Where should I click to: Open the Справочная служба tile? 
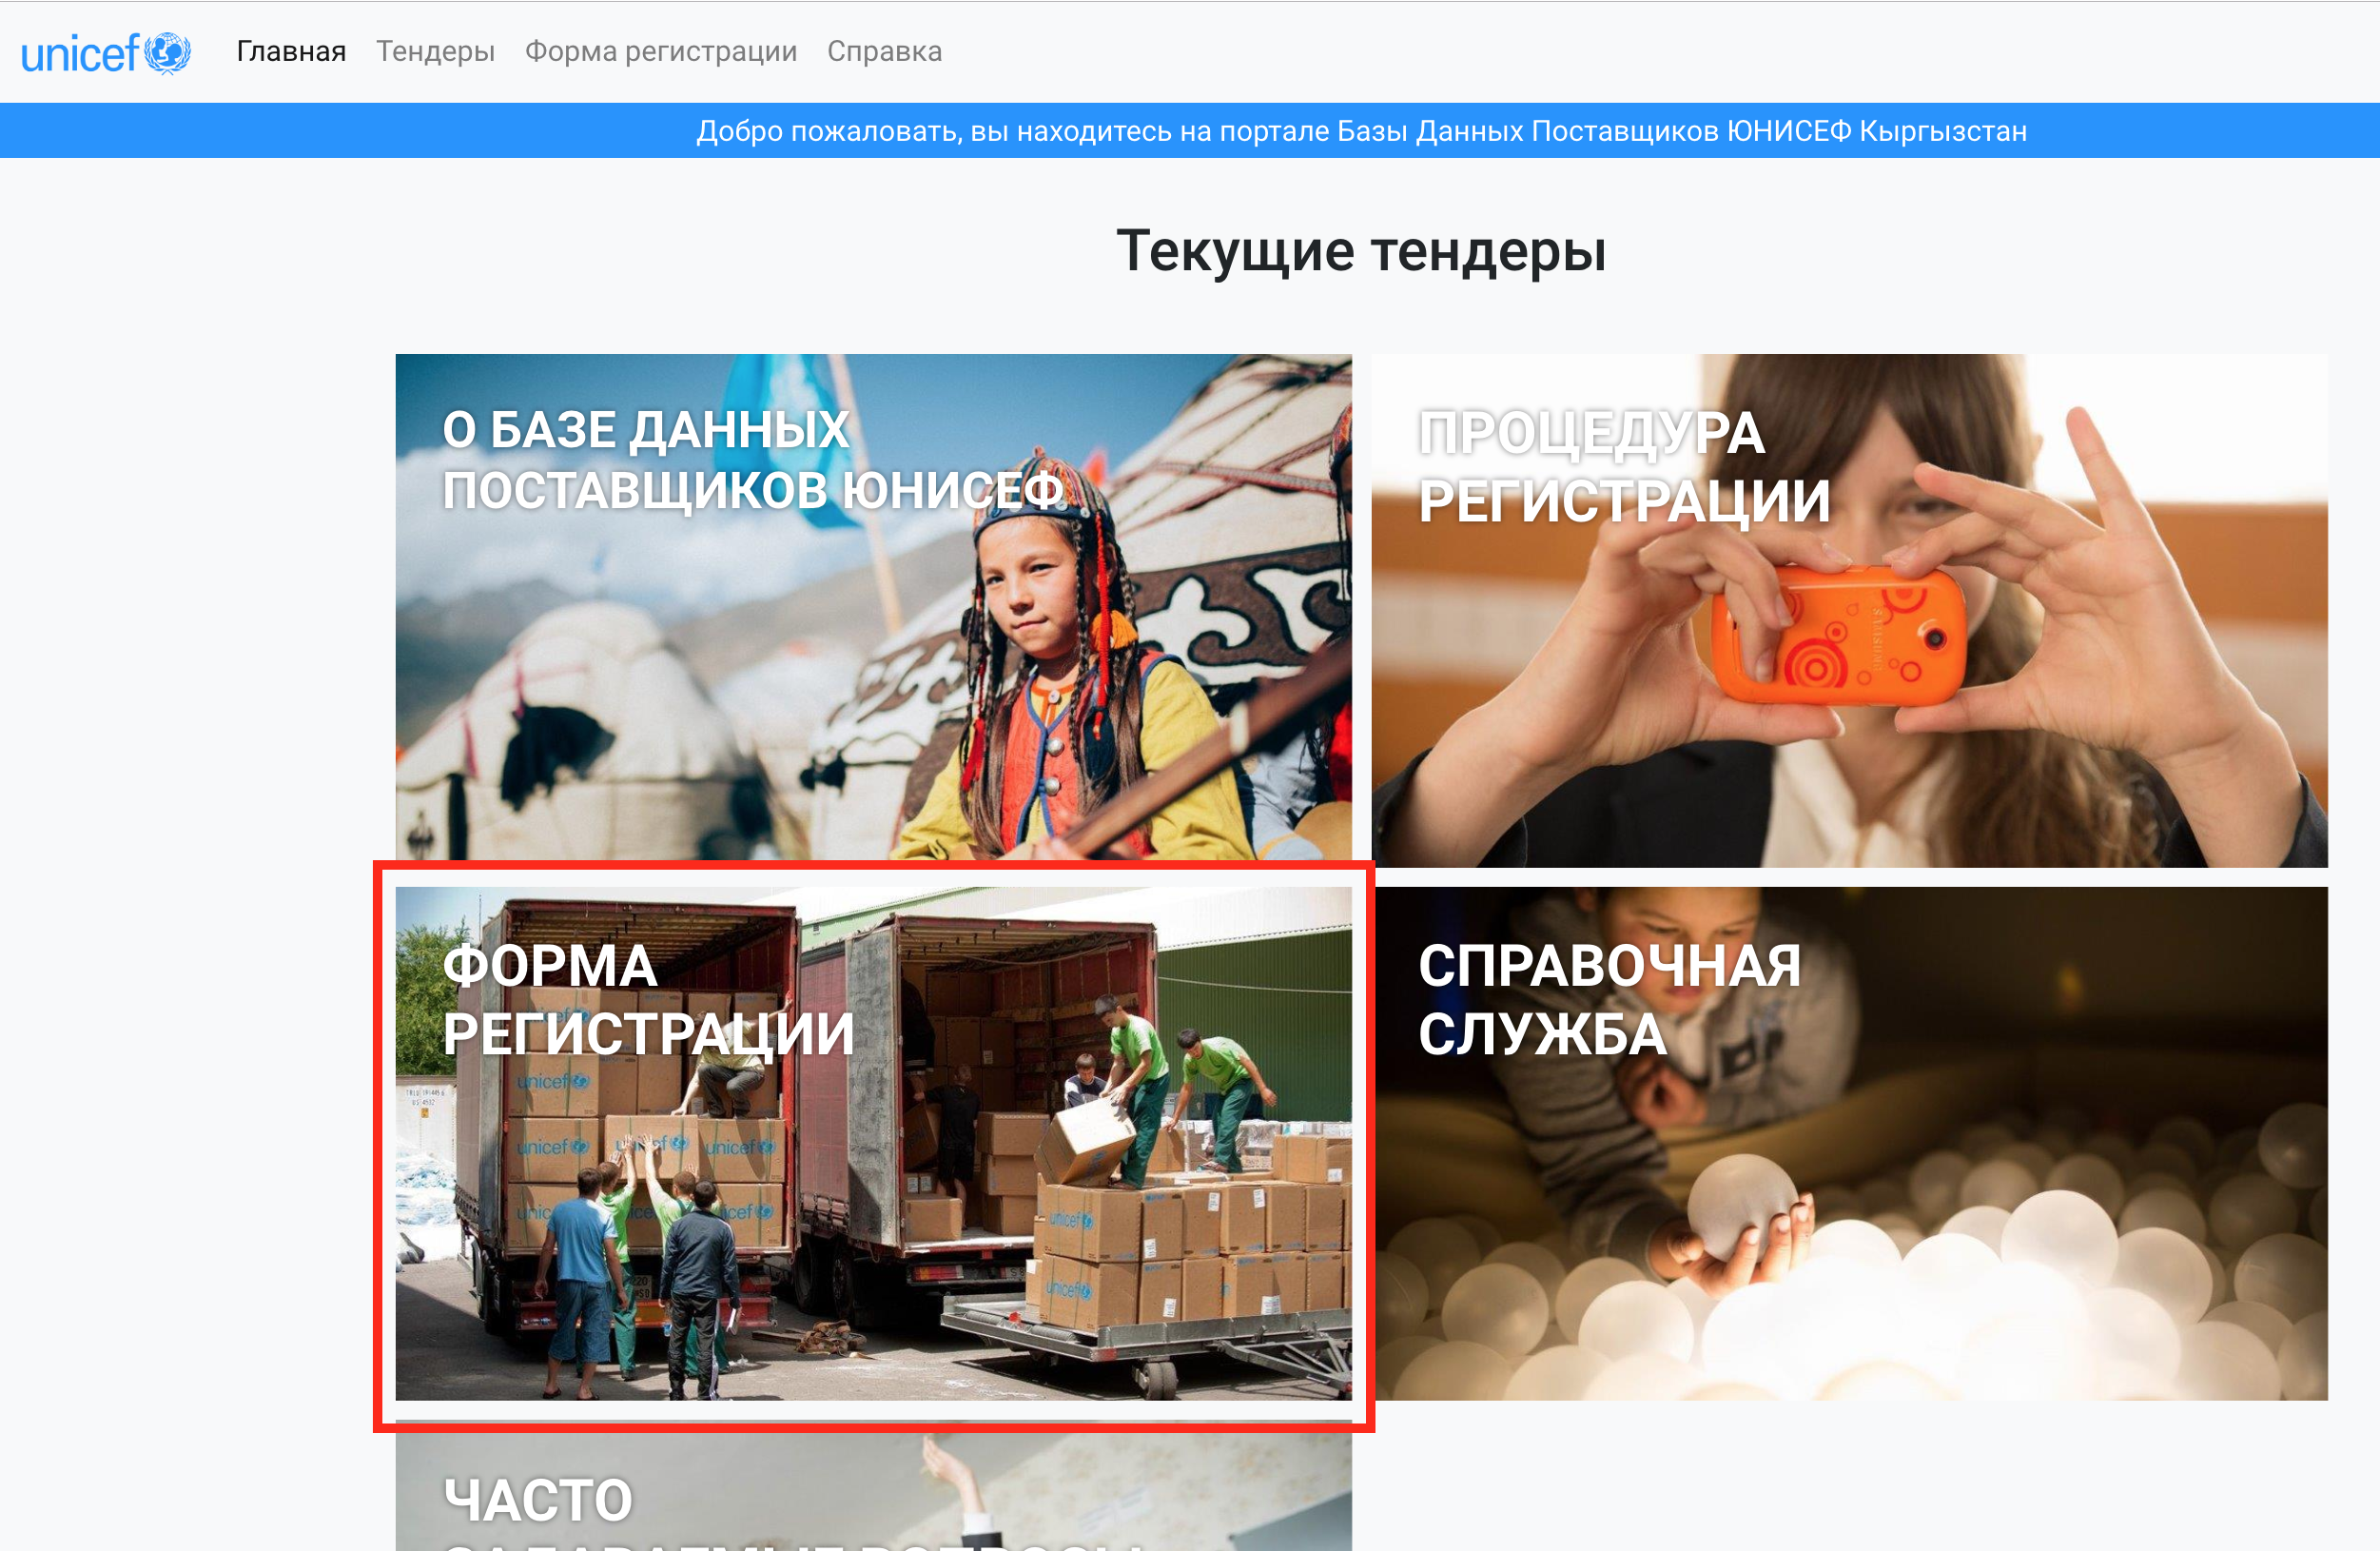(1849, 1143)
